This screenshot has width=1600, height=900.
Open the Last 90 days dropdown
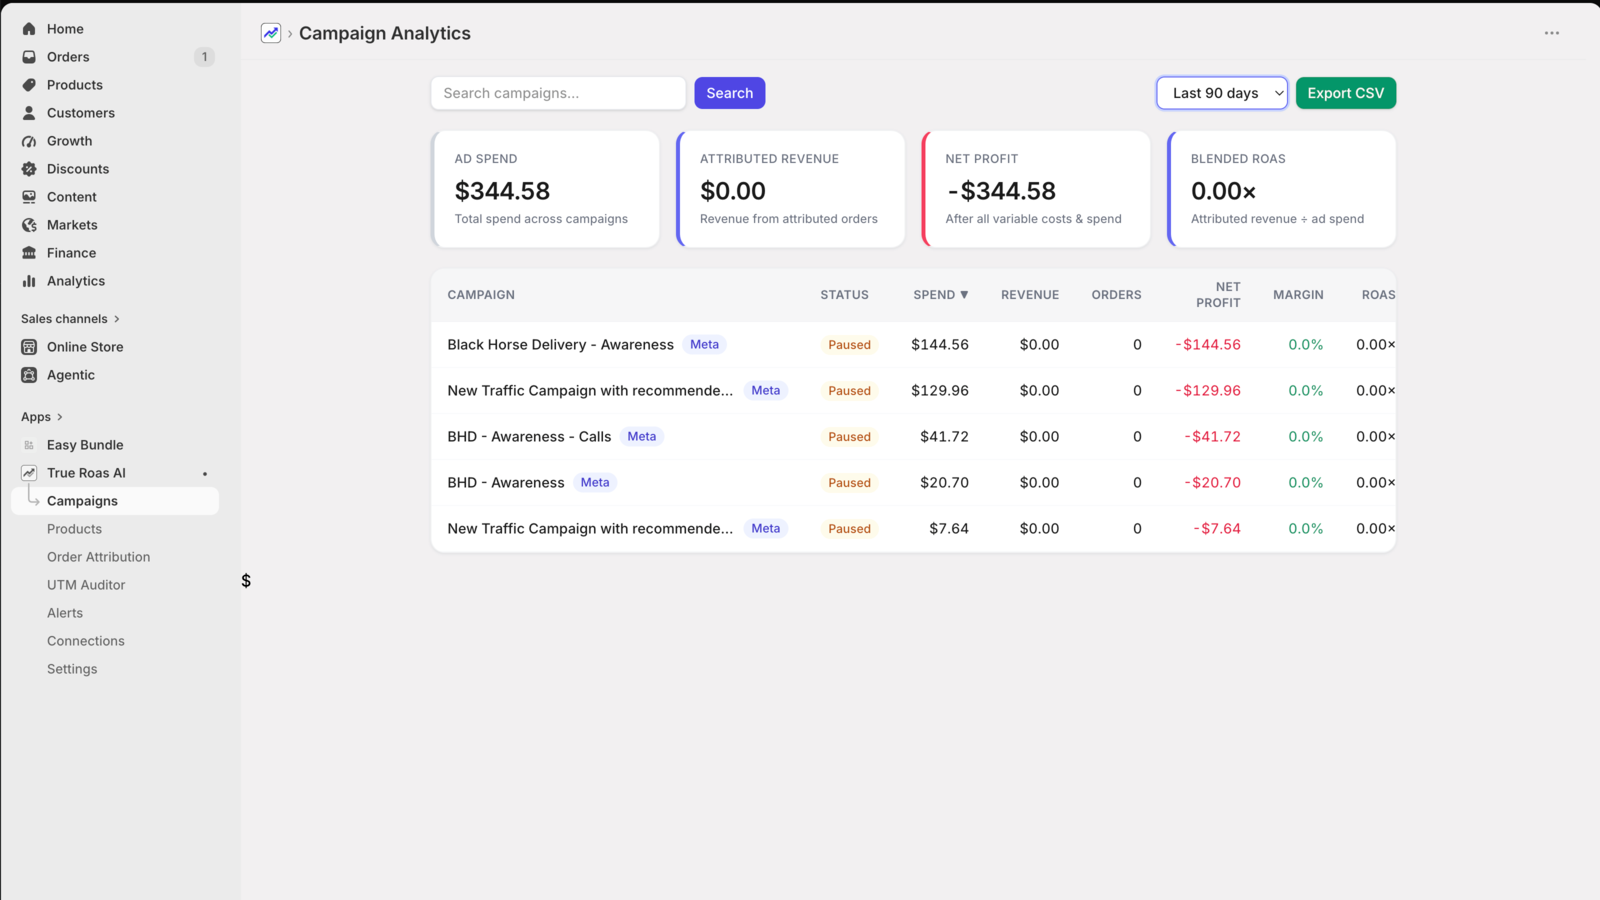click(x=1222, y=93)
